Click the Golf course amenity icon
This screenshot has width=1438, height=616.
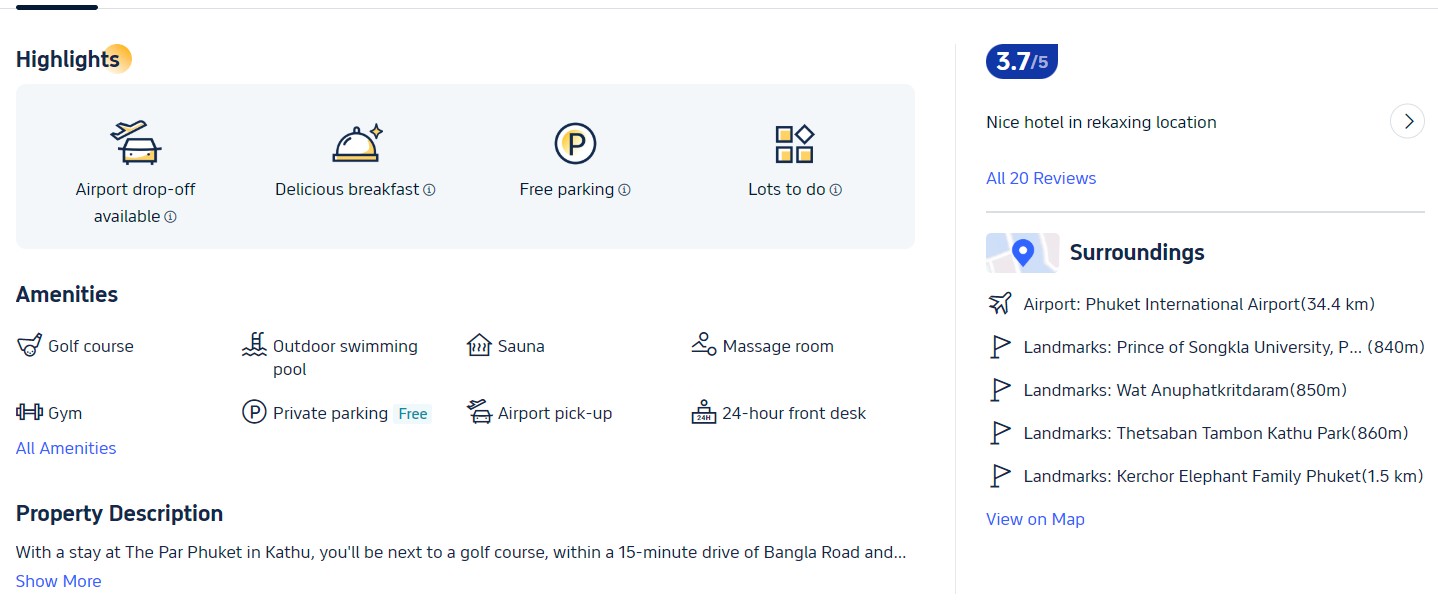28,346
